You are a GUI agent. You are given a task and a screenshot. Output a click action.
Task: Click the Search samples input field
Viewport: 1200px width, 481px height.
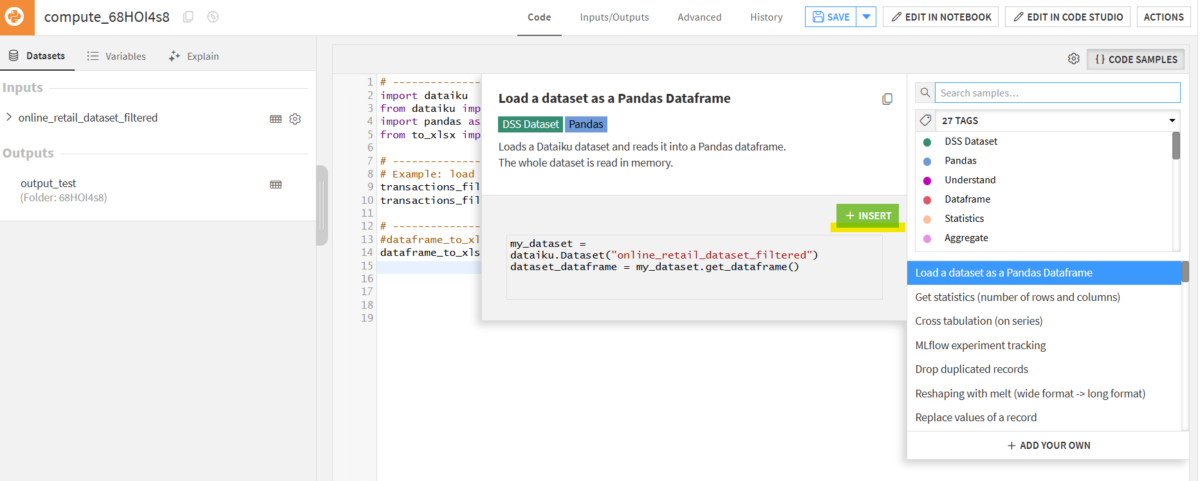click(1057, 92)
